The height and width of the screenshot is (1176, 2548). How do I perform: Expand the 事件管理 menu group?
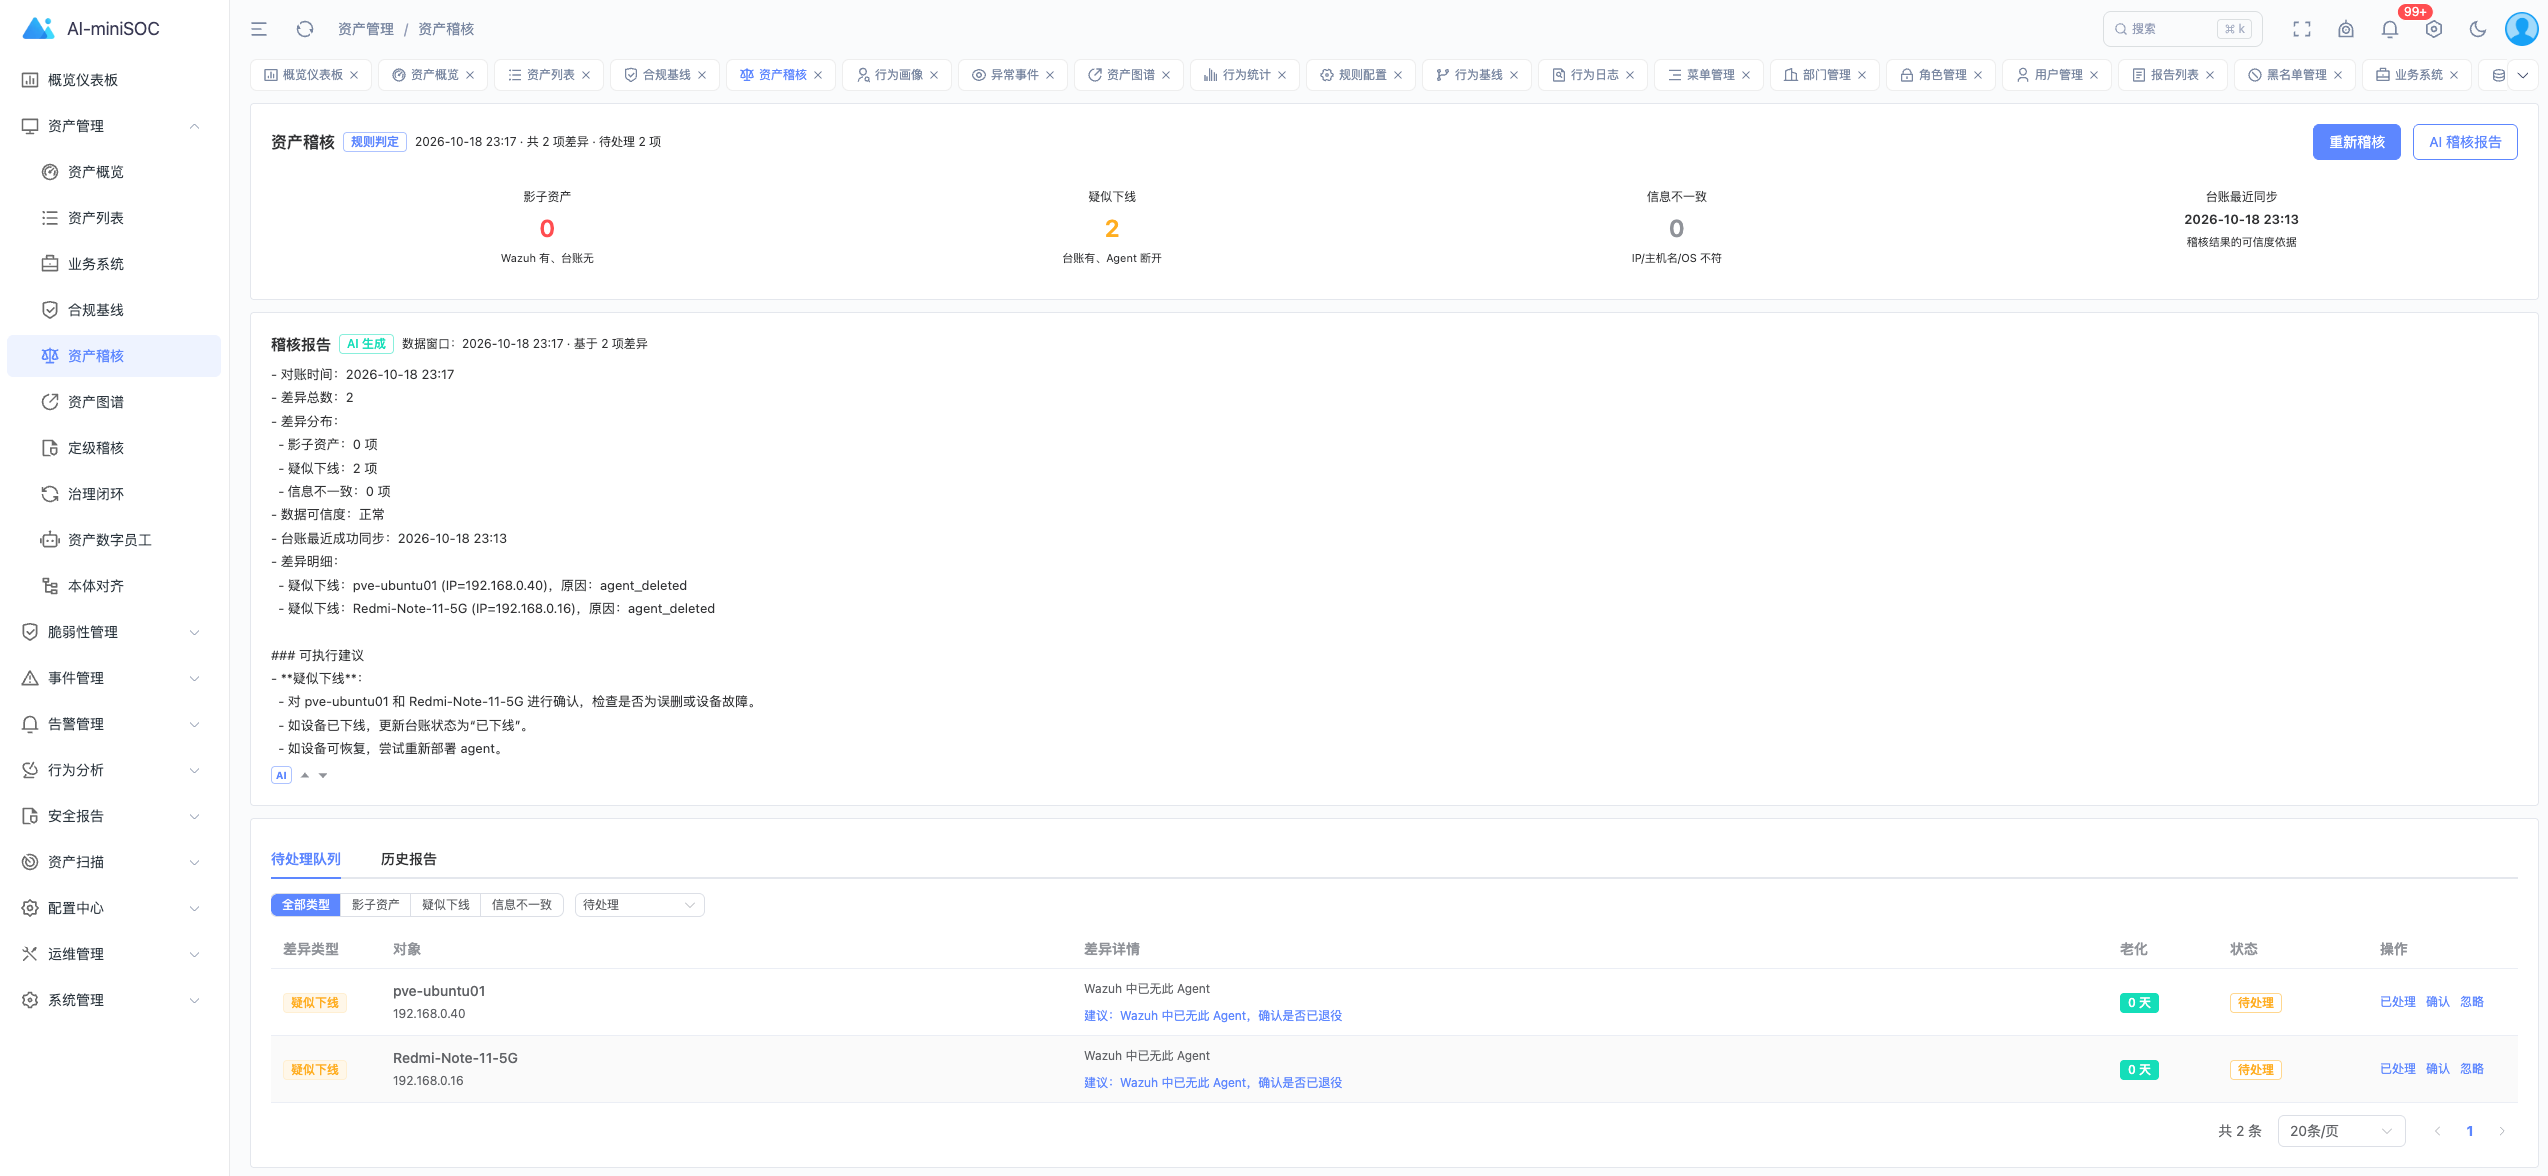pos(114,678)
